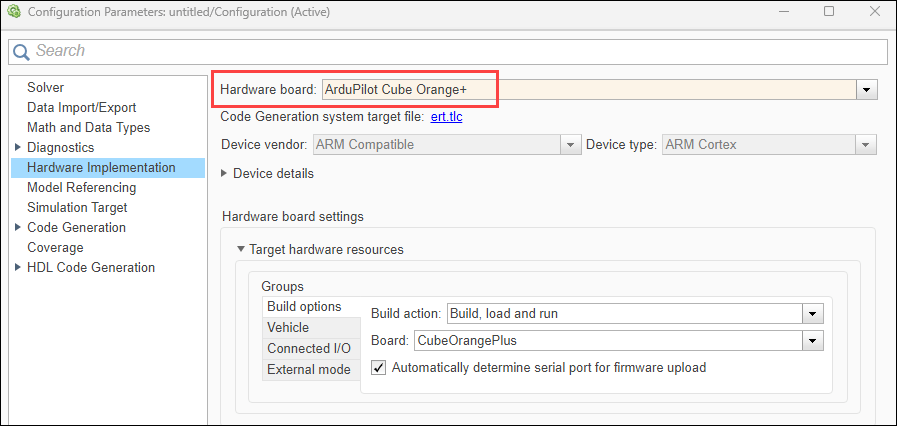Select the Build options group tab
The image size is (897, 426).
[311, 306]
